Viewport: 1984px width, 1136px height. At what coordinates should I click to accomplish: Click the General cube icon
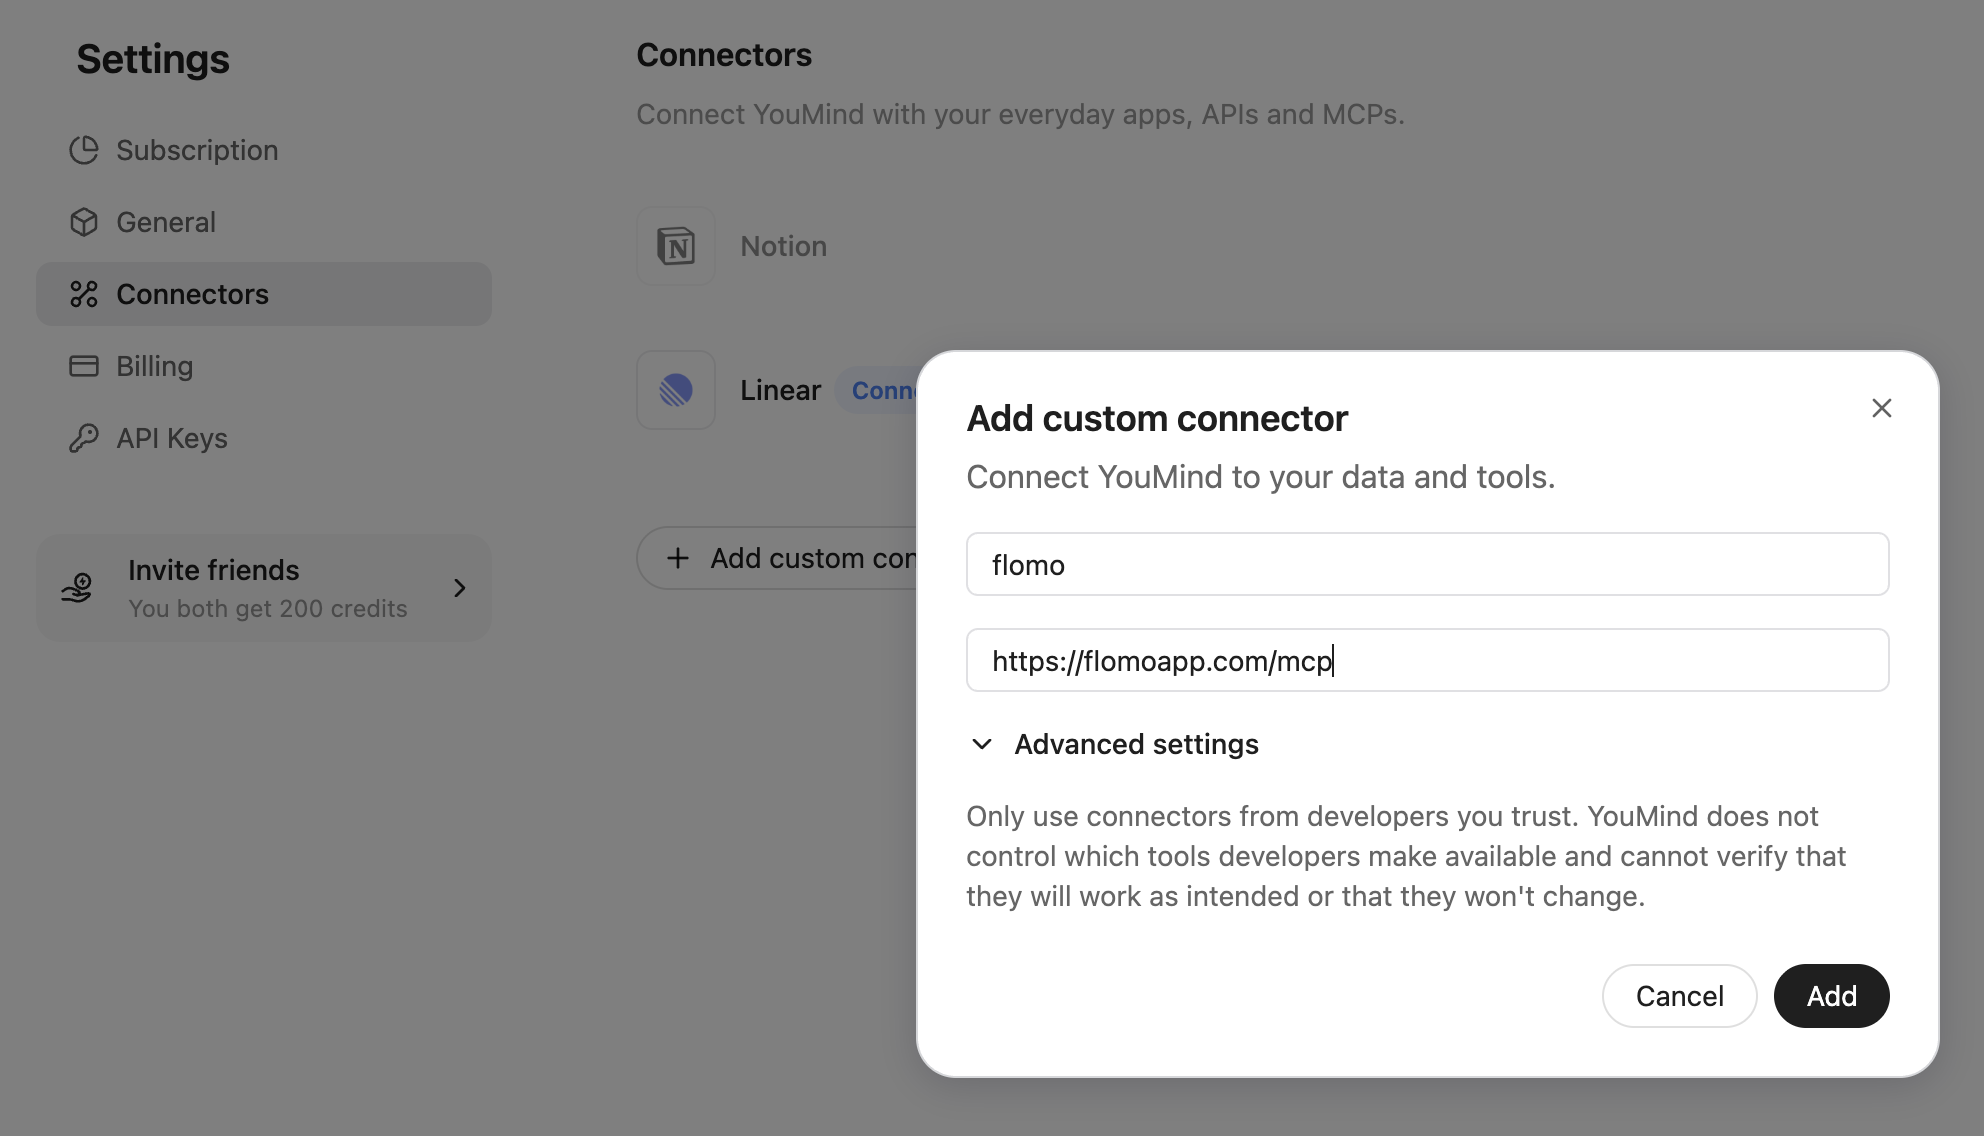click(84, 222)
